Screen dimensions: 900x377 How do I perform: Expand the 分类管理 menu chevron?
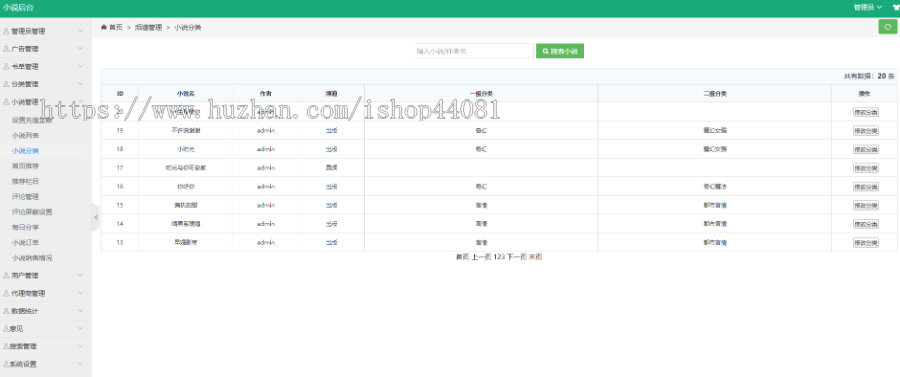pyautogui.click(x=80, y=84)
